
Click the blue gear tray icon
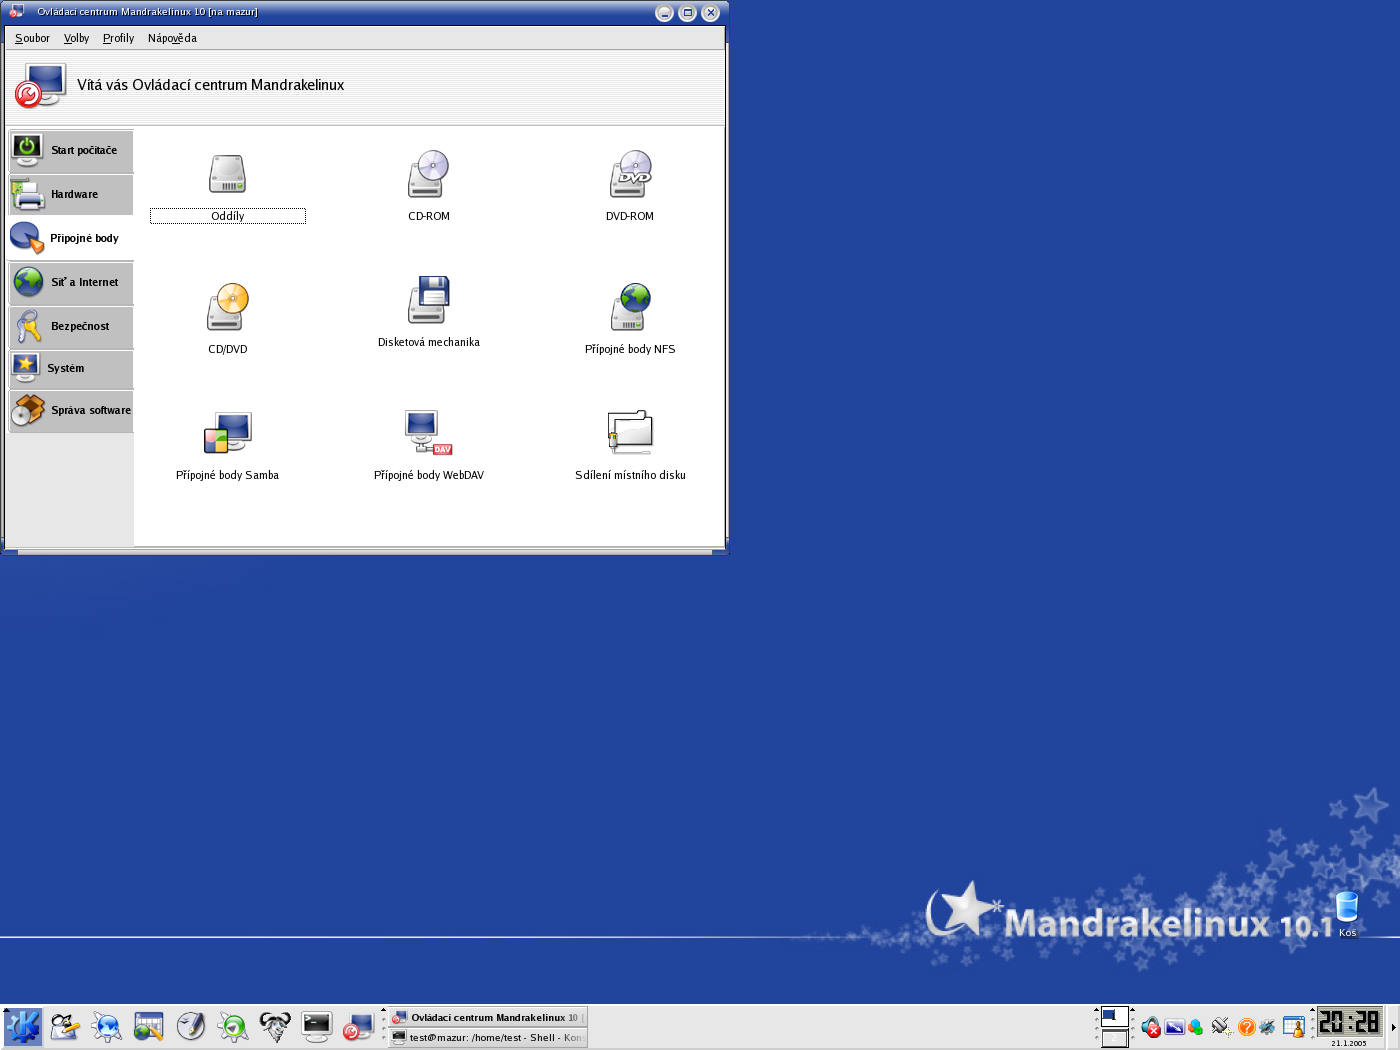[x=1267, y=1027]
